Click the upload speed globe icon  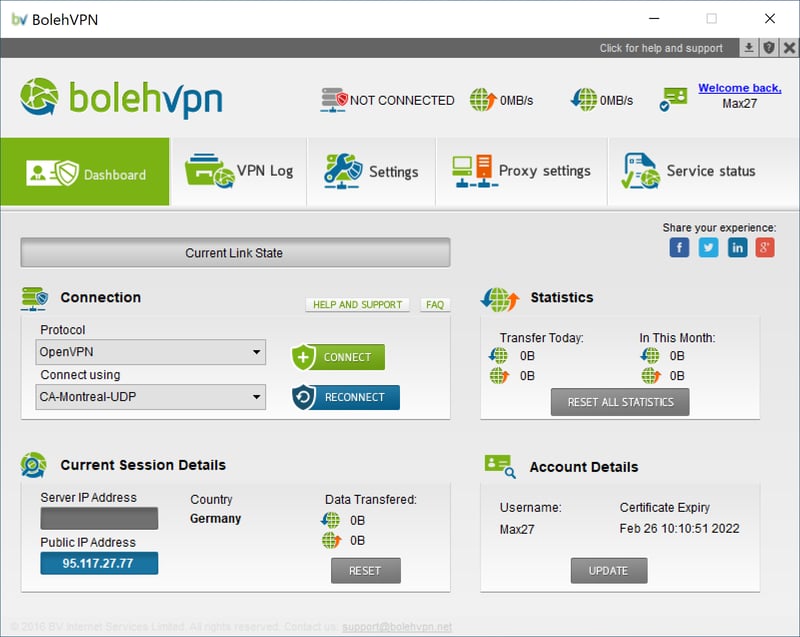tap(483, 99)
